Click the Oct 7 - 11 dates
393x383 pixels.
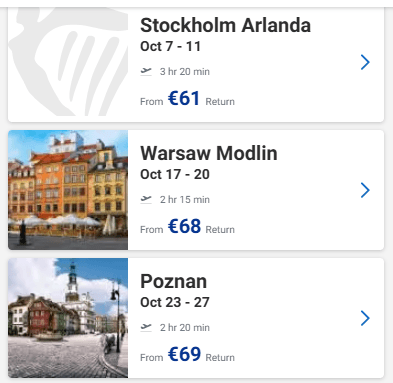[170, 46]
